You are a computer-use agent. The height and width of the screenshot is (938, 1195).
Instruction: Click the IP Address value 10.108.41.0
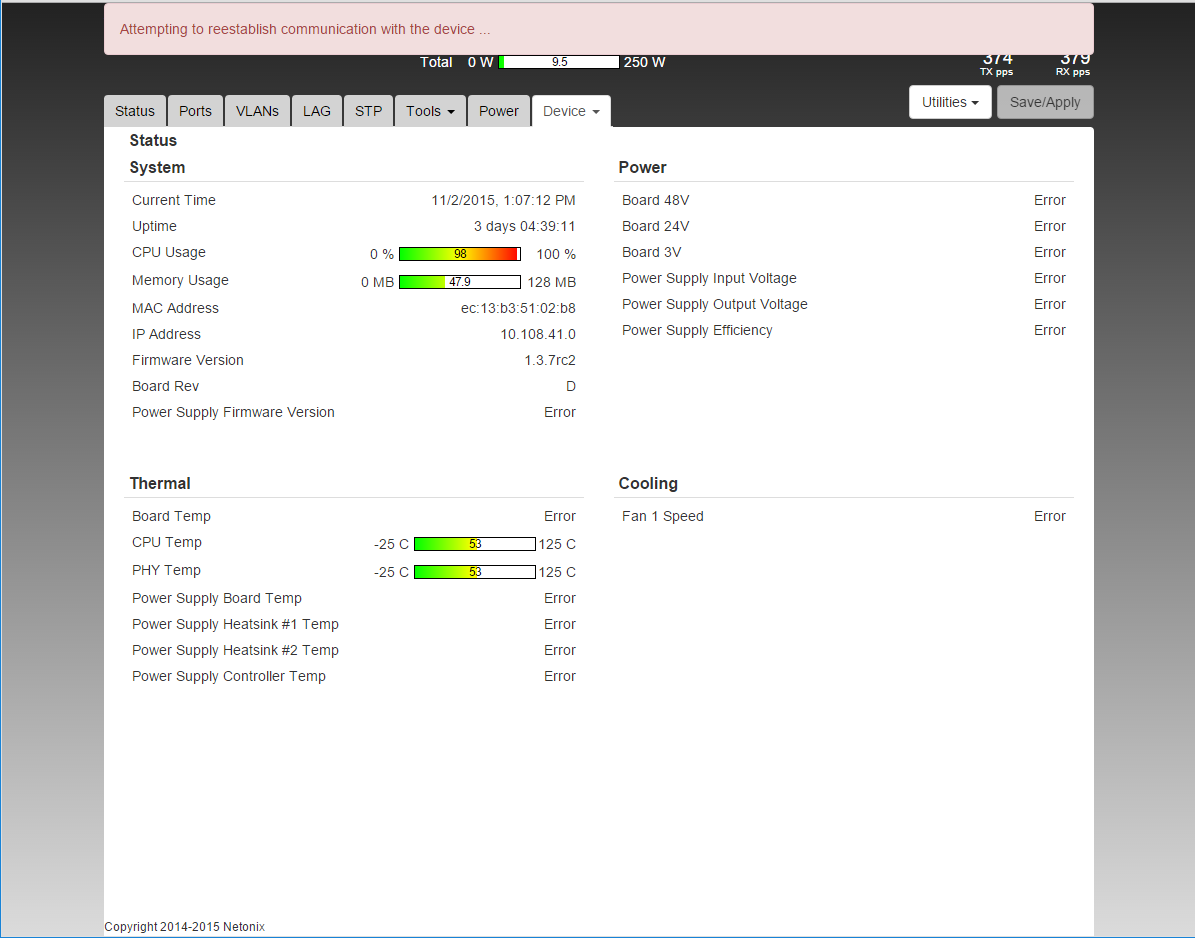click(537, 334)
